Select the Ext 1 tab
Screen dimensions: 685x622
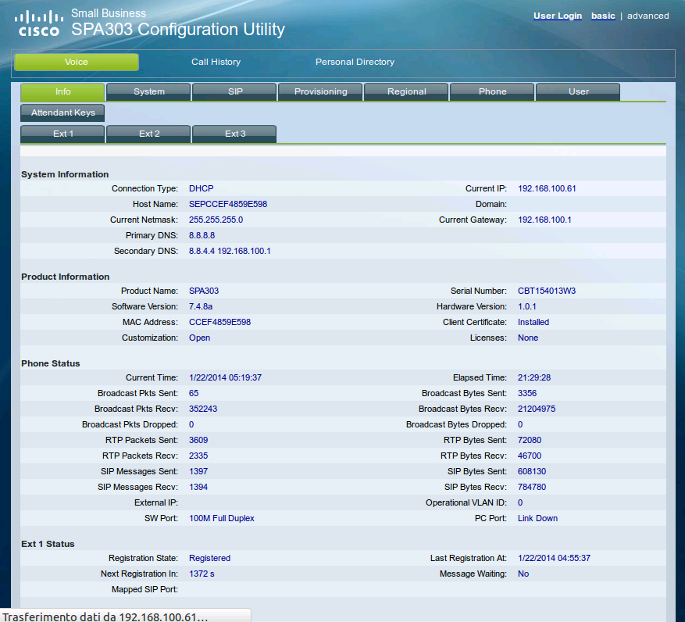(62, 134)
